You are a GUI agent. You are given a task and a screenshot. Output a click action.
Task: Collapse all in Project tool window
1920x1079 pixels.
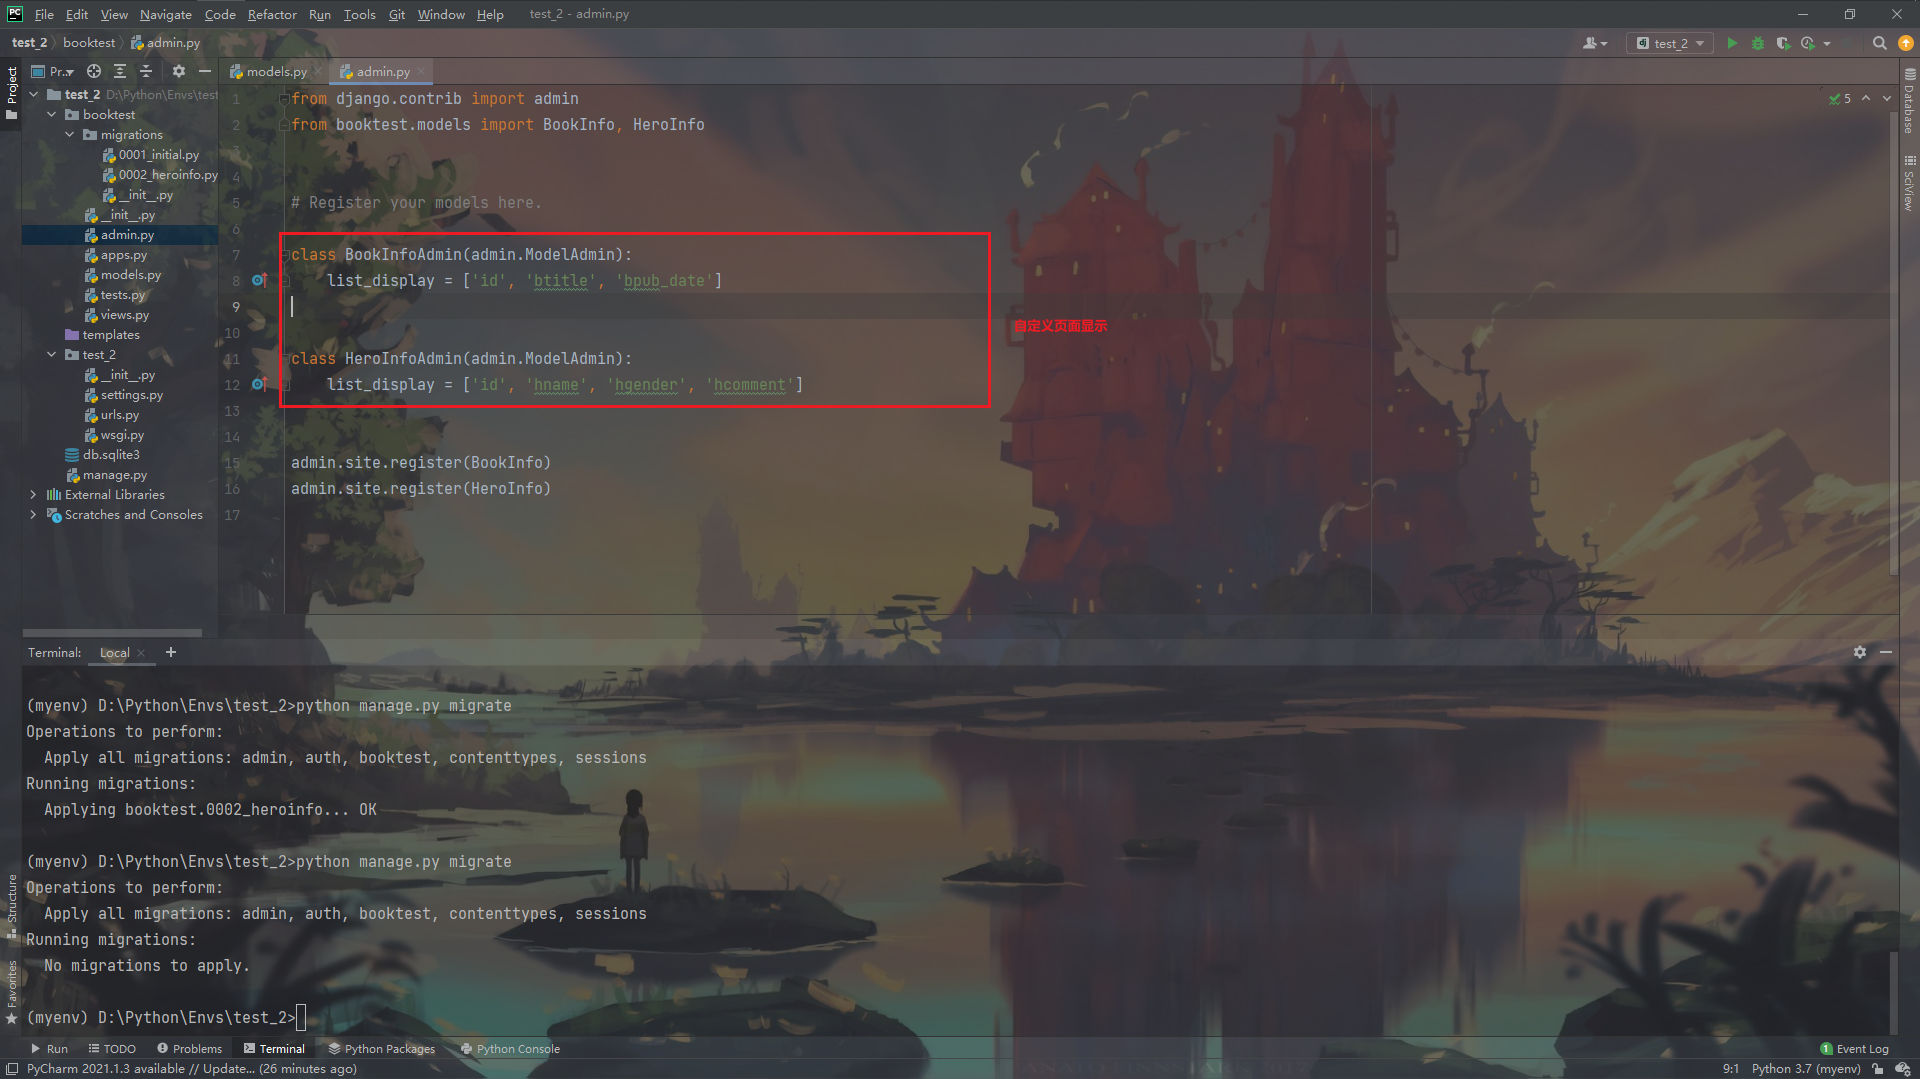(145, 71)
